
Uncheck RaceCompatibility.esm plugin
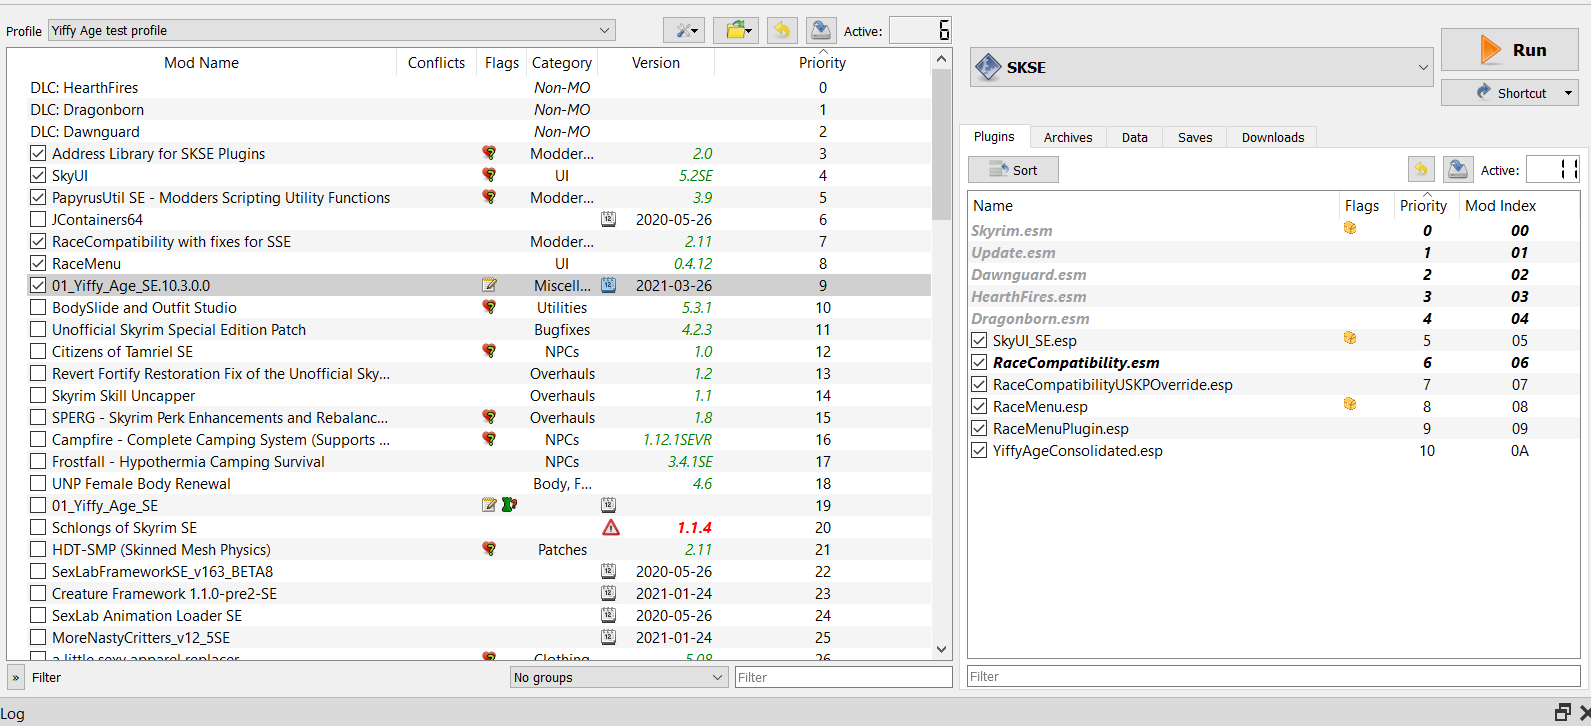(979, 362)
